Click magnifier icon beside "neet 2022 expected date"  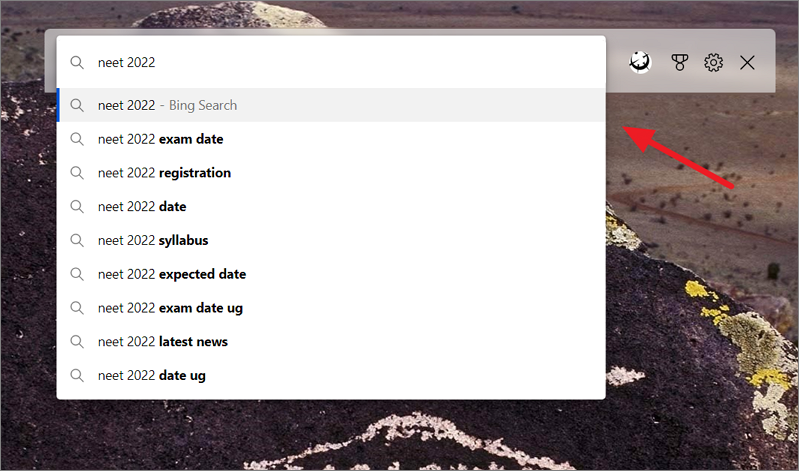77,274
